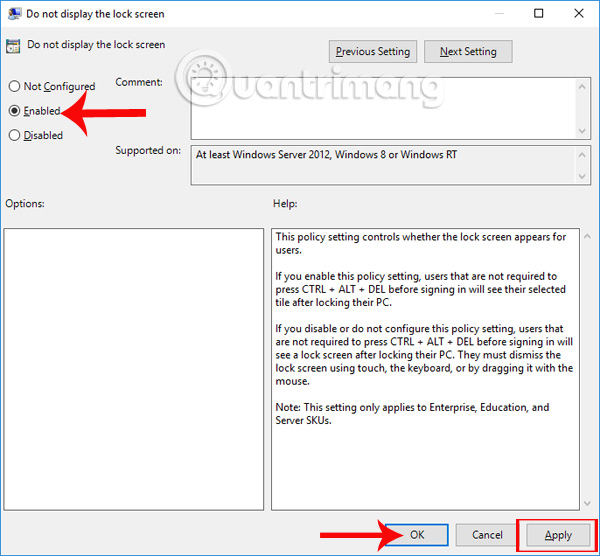Click the policy setting icon beside heading

point(13,46)
